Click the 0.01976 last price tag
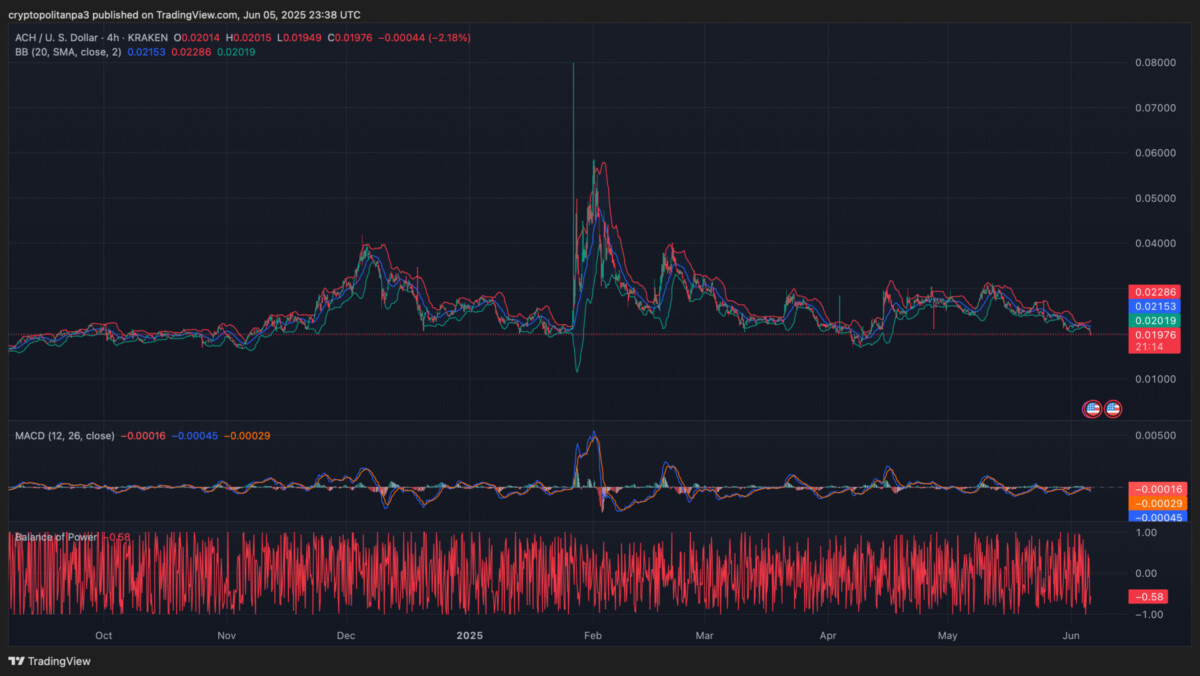This screenshot has width=1200, height=676. point(1155,334)
